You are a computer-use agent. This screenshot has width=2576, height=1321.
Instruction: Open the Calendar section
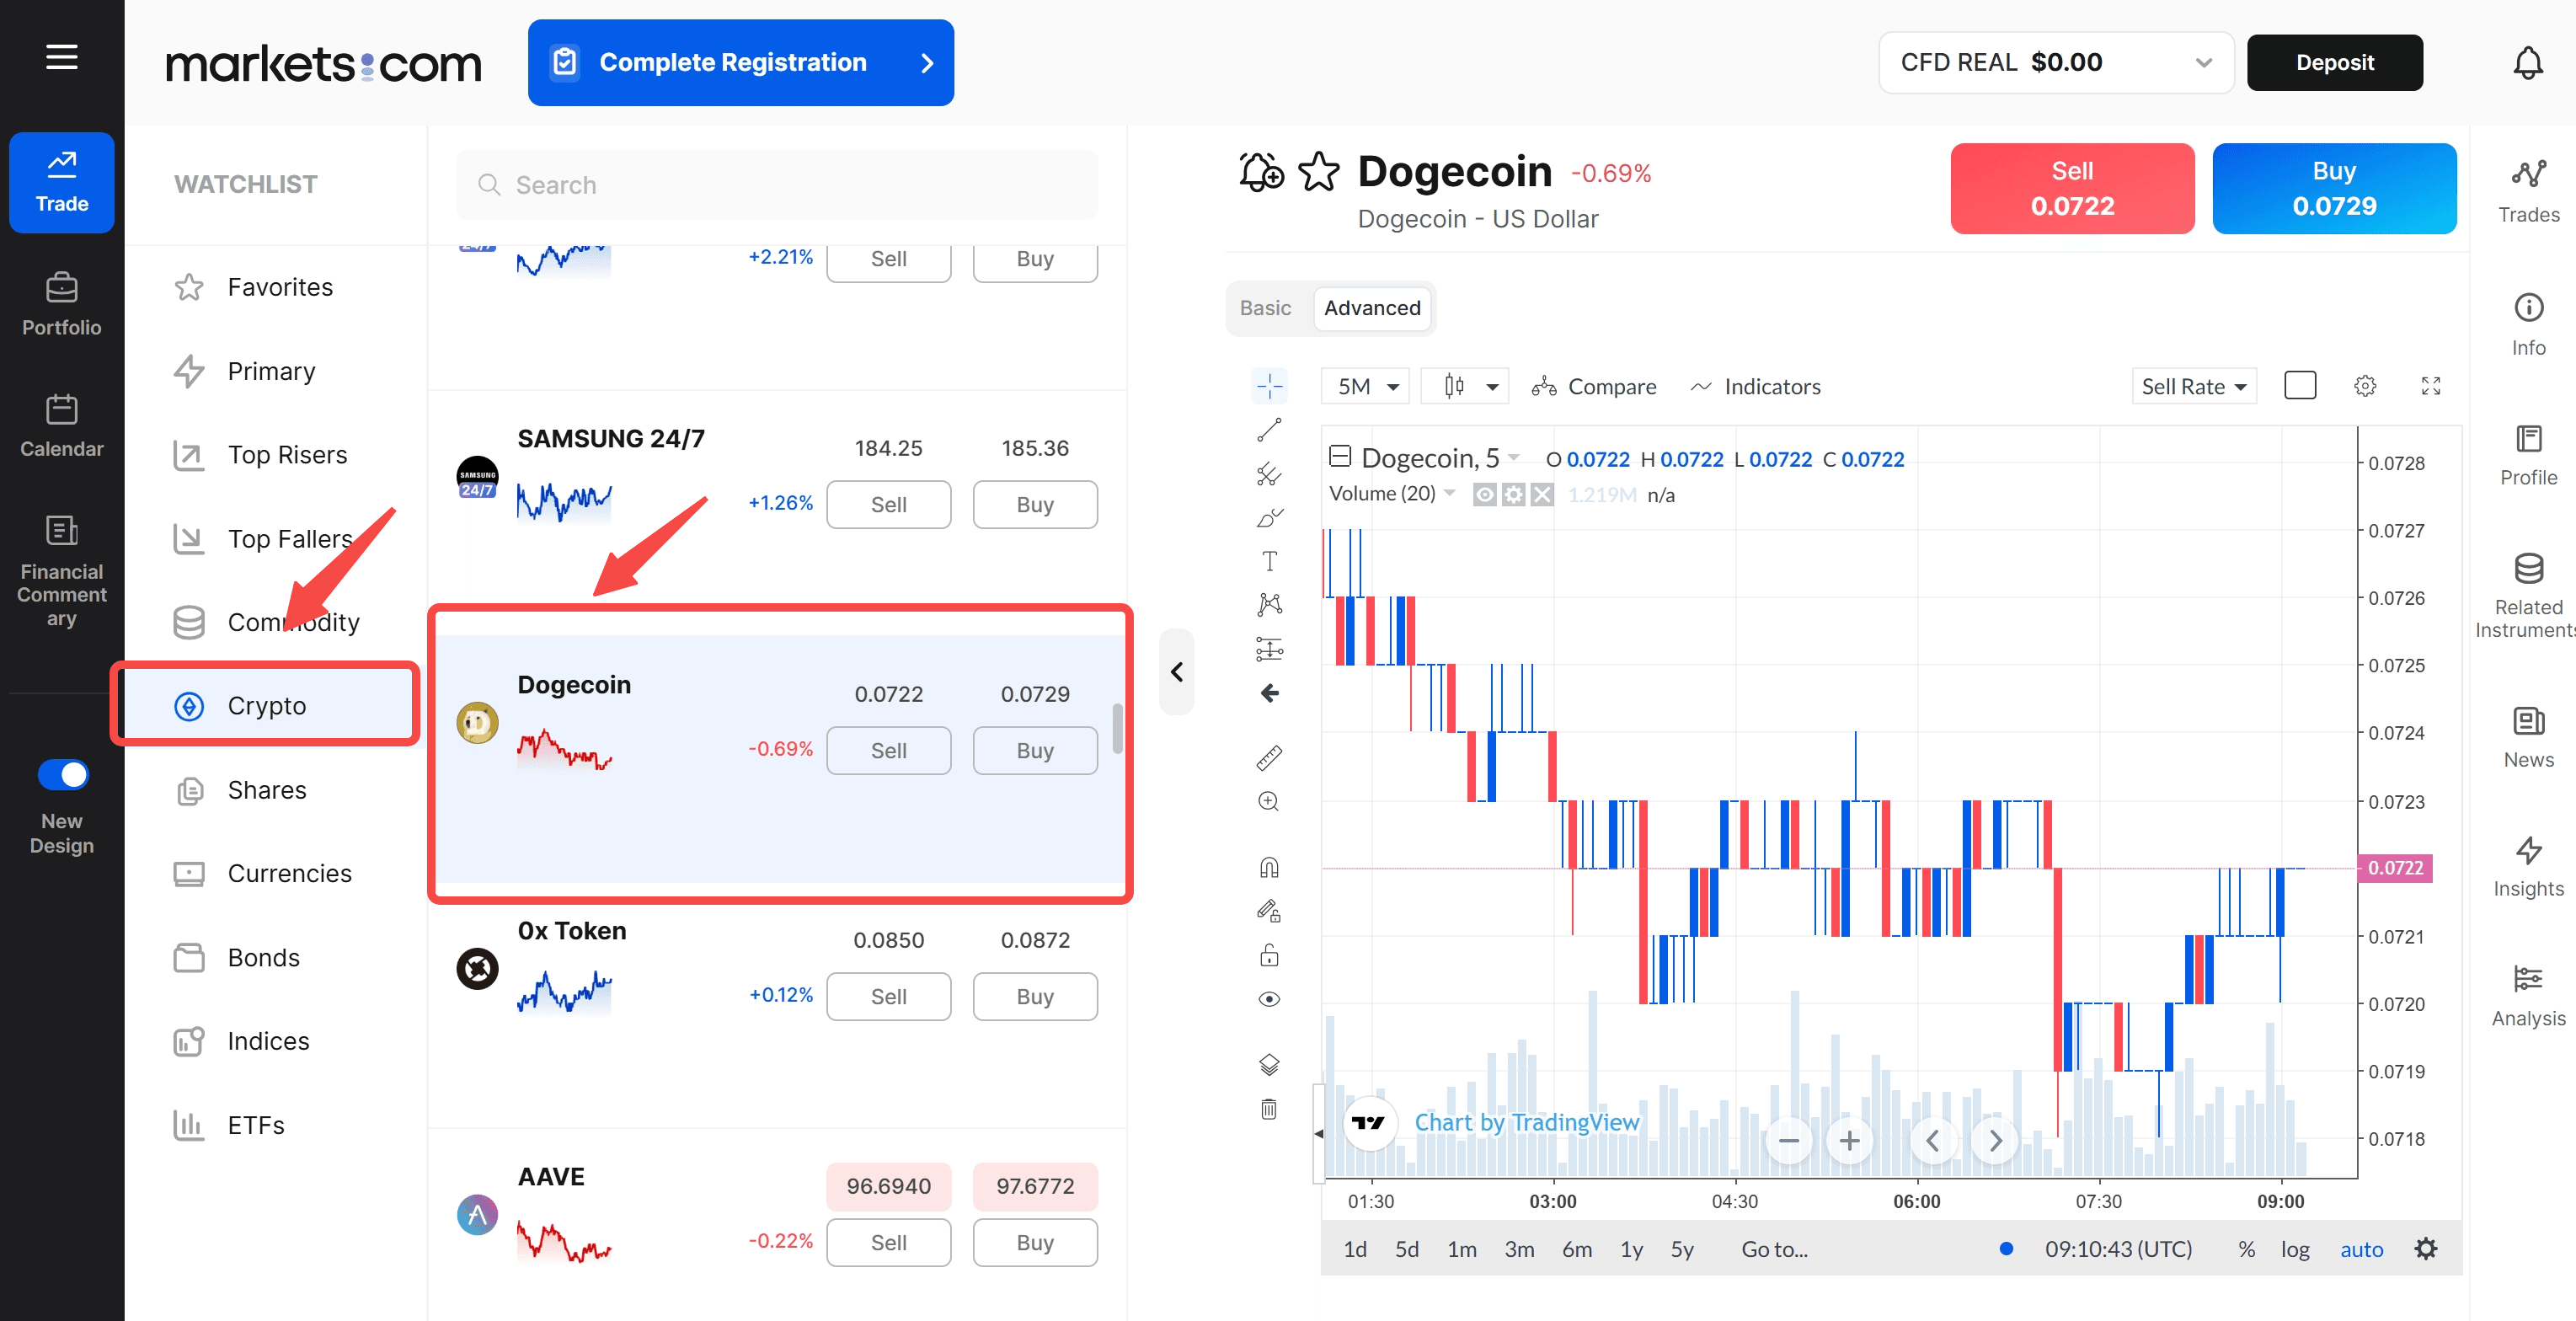(x=62, y=425)
